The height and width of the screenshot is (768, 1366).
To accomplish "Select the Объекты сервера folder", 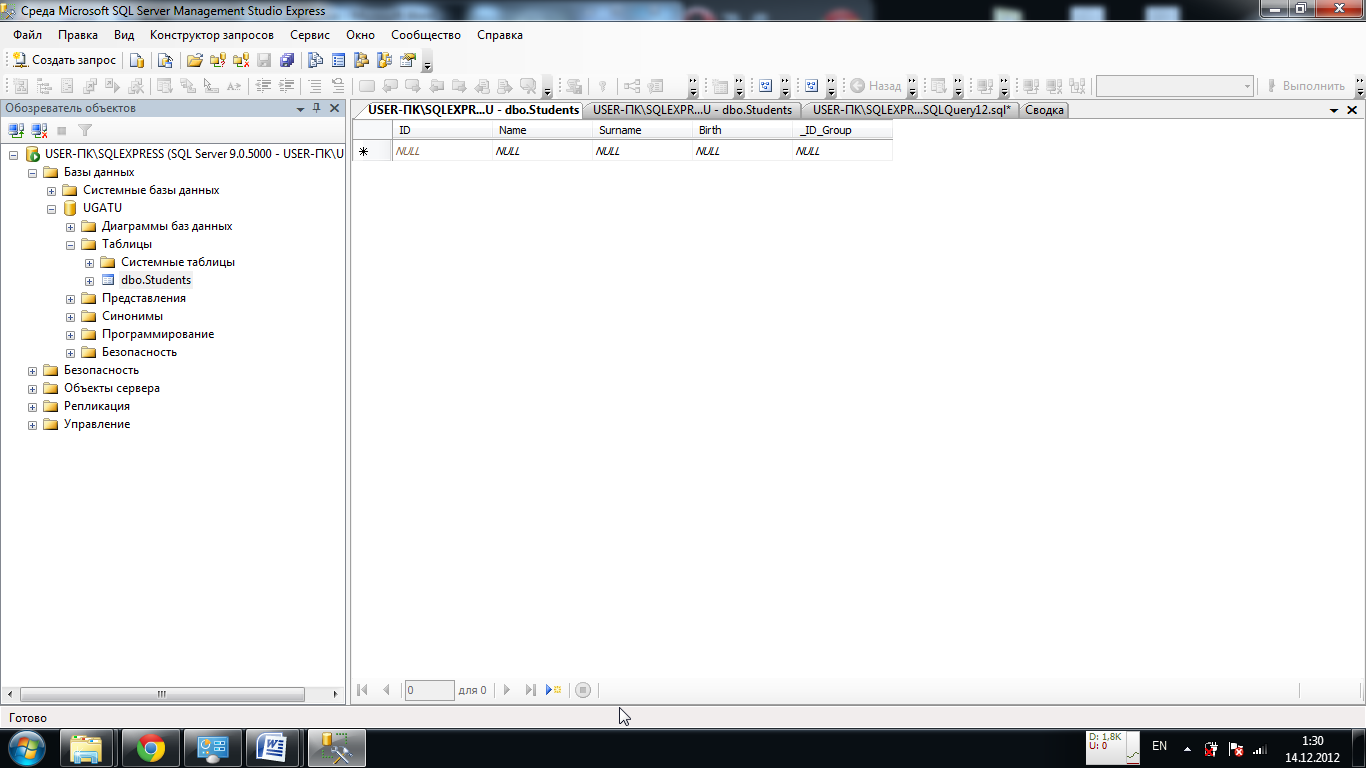I will 111,388.
